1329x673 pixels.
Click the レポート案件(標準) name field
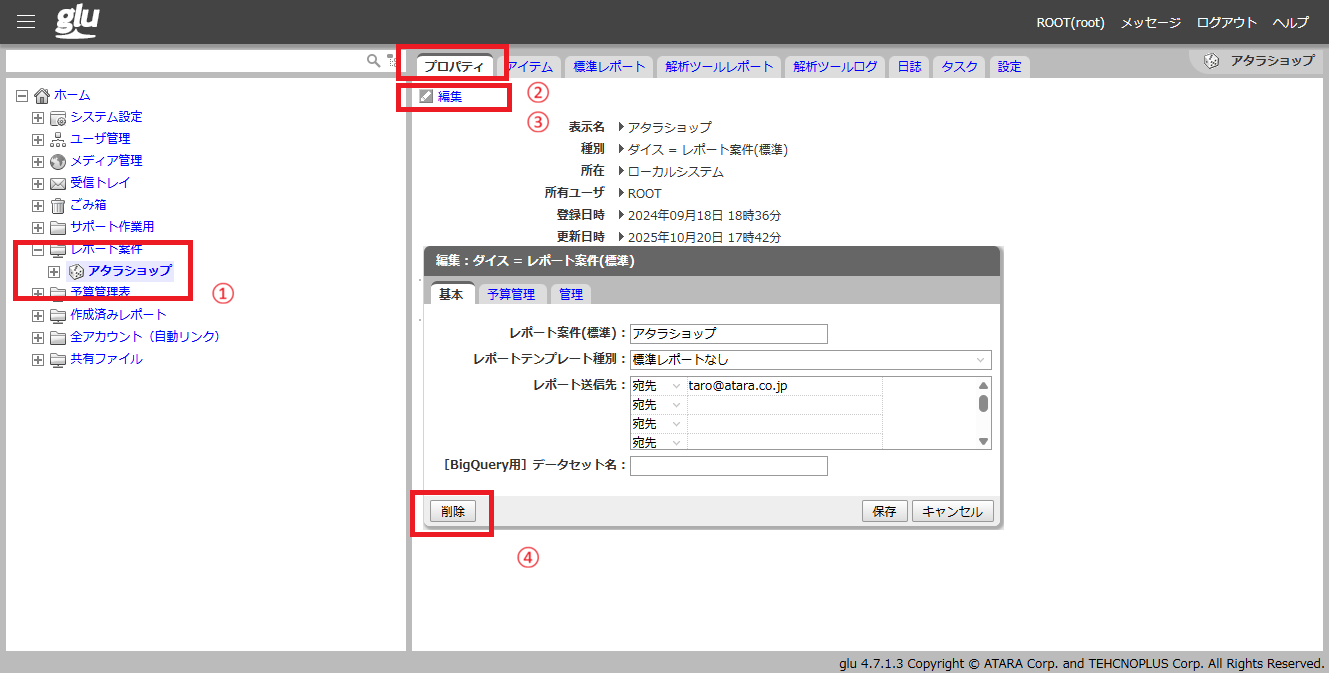(728, 334)
